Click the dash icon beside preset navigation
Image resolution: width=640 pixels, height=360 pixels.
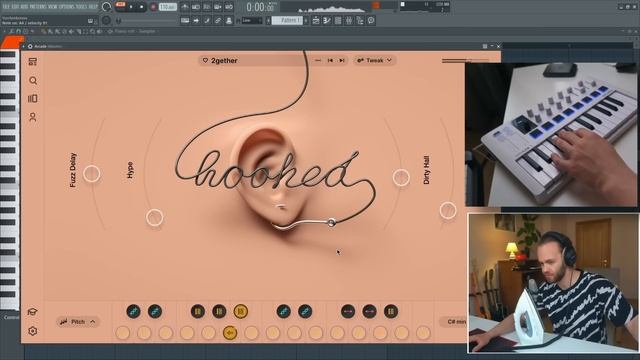(x=318, y=60)
